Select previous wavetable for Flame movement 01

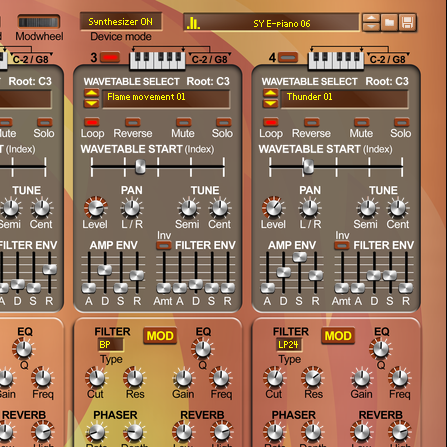click(91, 93)
